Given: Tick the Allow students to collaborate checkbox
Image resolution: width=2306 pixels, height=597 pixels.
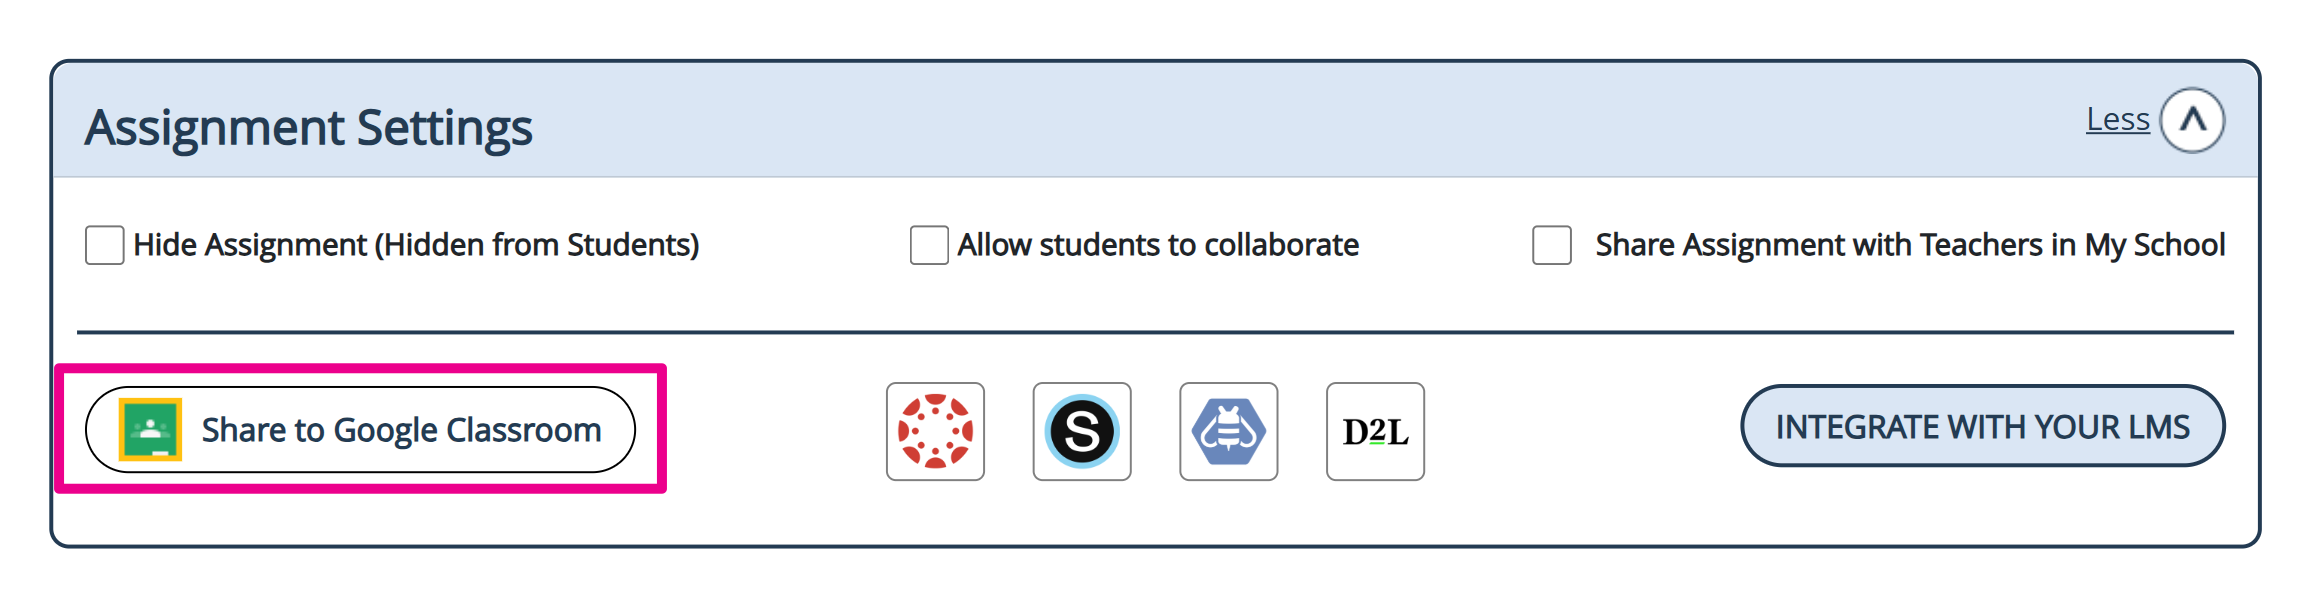Looking at the screenshot, I should tap(929, 245).
